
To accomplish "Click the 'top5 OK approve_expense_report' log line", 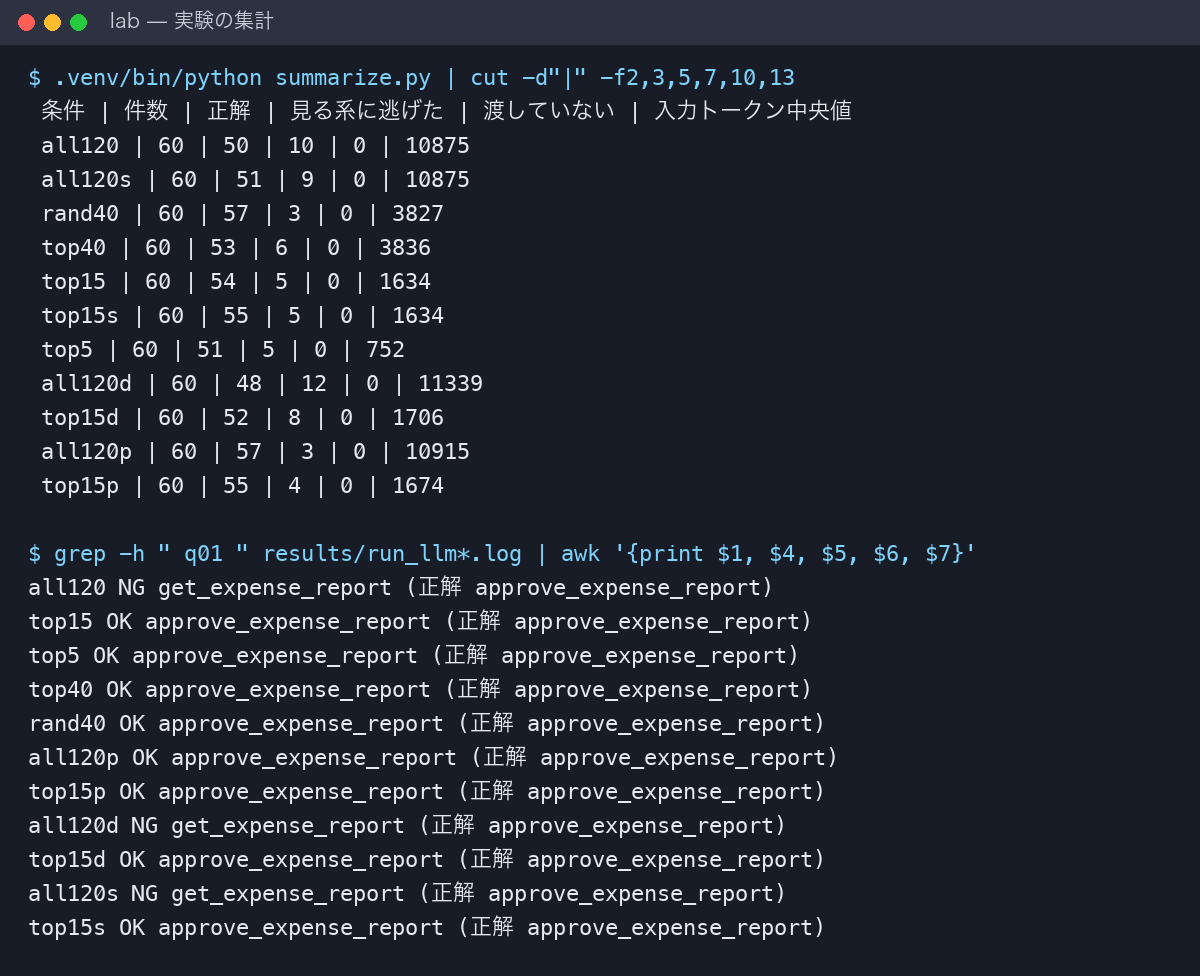I will [414, 656].
